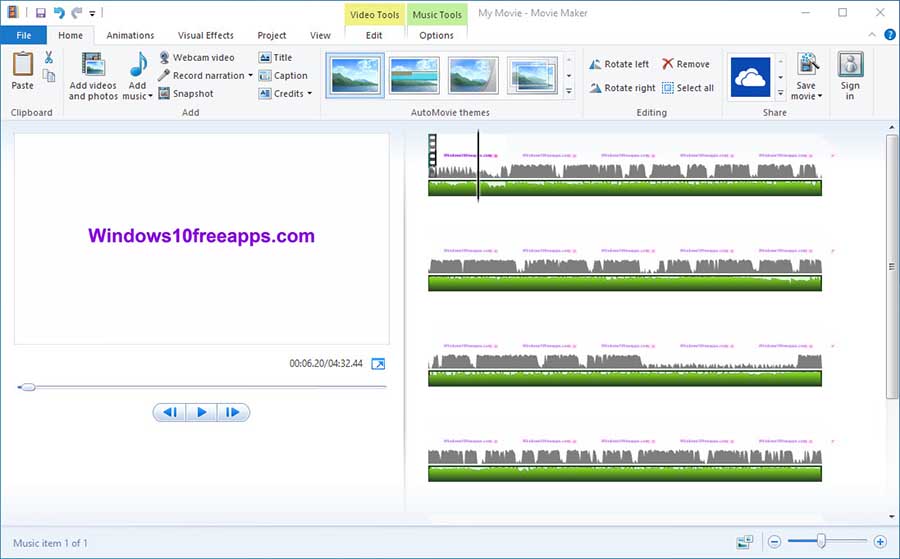Click Add videos and photos
This screenshot has height=559, width=900.
click(93, 76)
